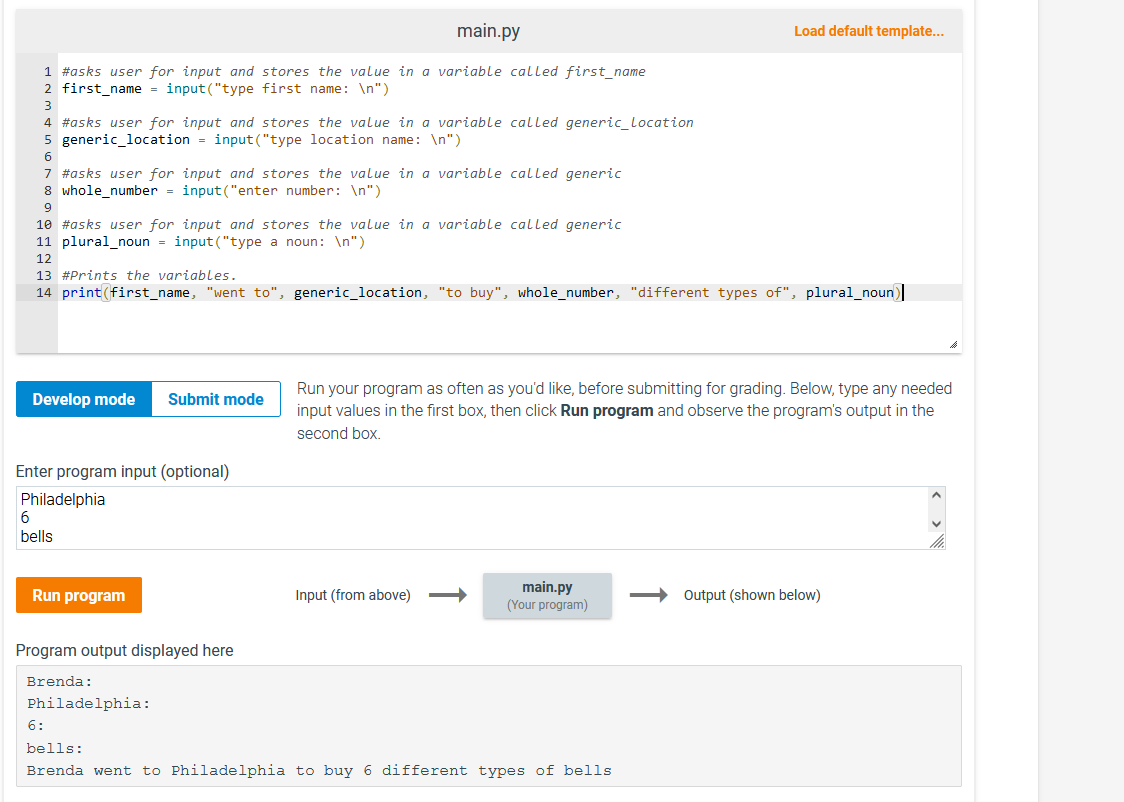Click the input box scroll up arrow
The width and height of the screenshot is (1124, 802).
935,495
